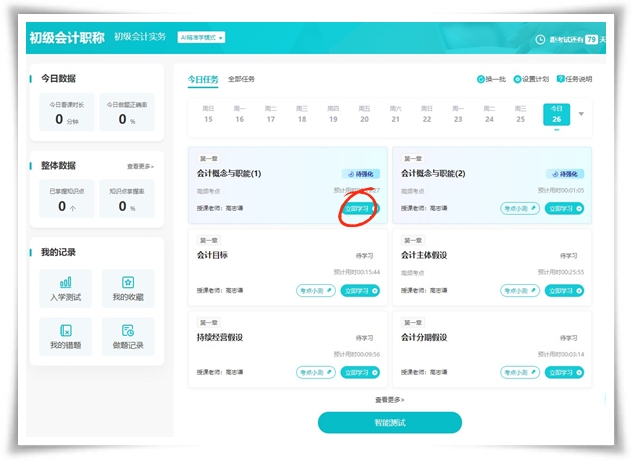The image size is (631, 460).
Task: Select 周五 20 in the calendar
Action: point(364,115)
